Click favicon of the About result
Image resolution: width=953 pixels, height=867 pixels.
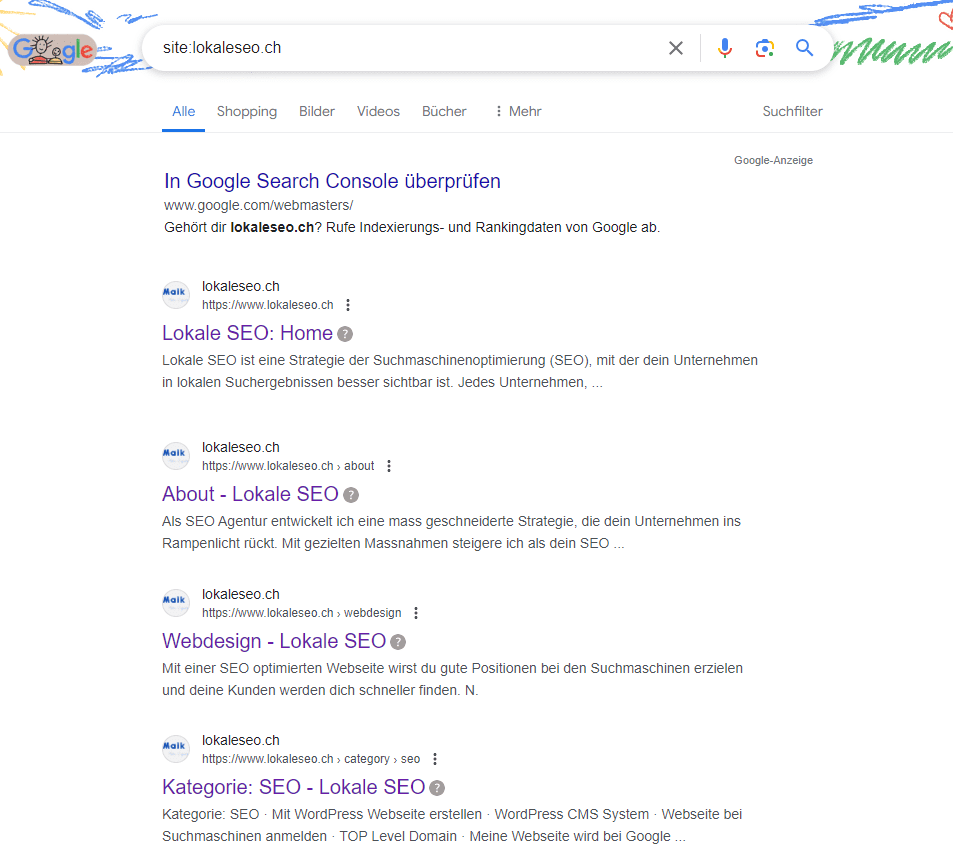(x=176, y=456)
